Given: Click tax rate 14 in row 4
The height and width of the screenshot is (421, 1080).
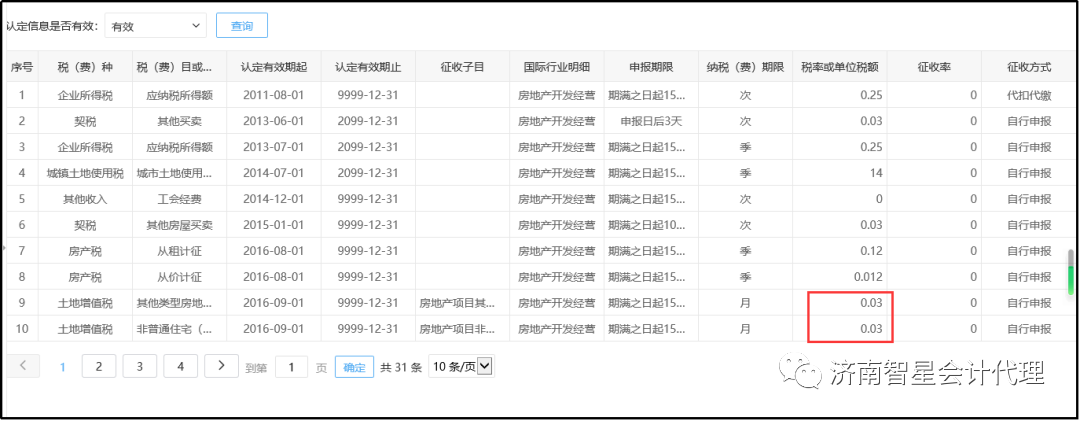Looking at the screenshot, I should click(x=876, y=173).
